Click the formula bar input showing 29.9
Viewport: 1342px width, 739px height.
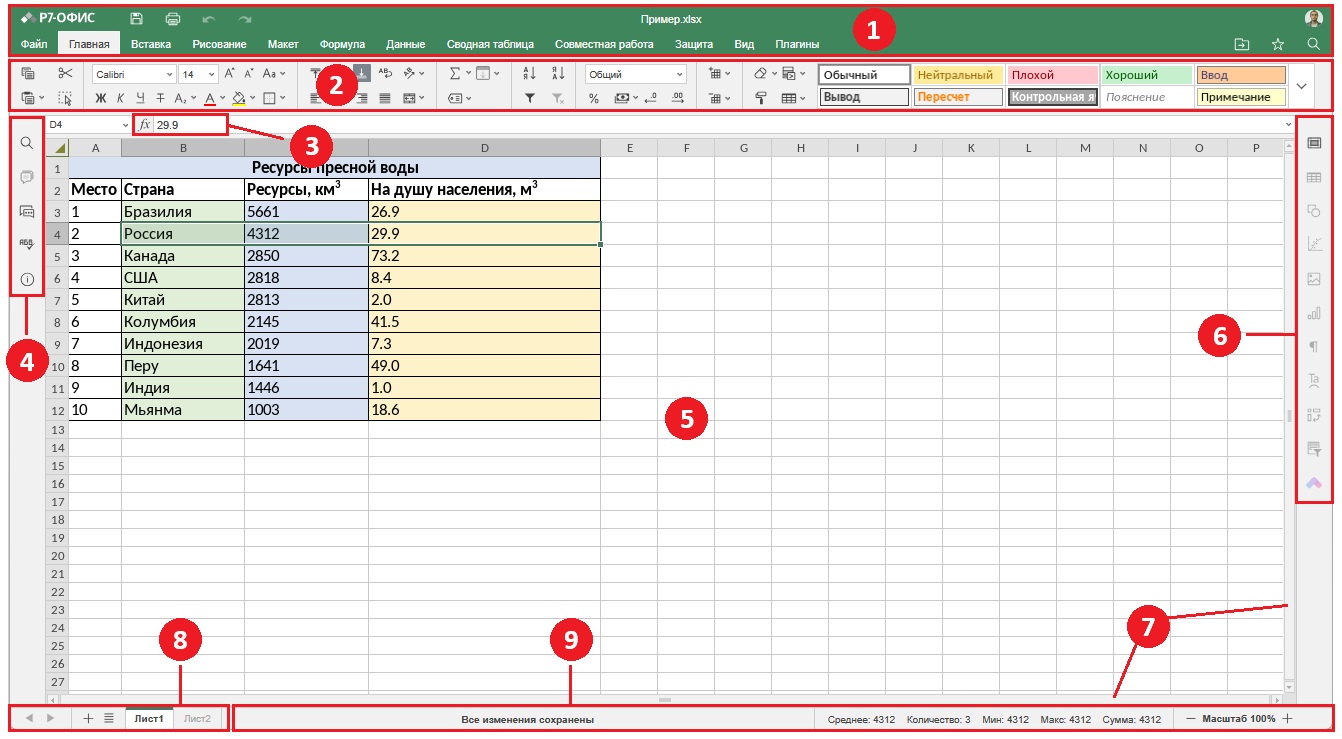[x=720, y=125]
